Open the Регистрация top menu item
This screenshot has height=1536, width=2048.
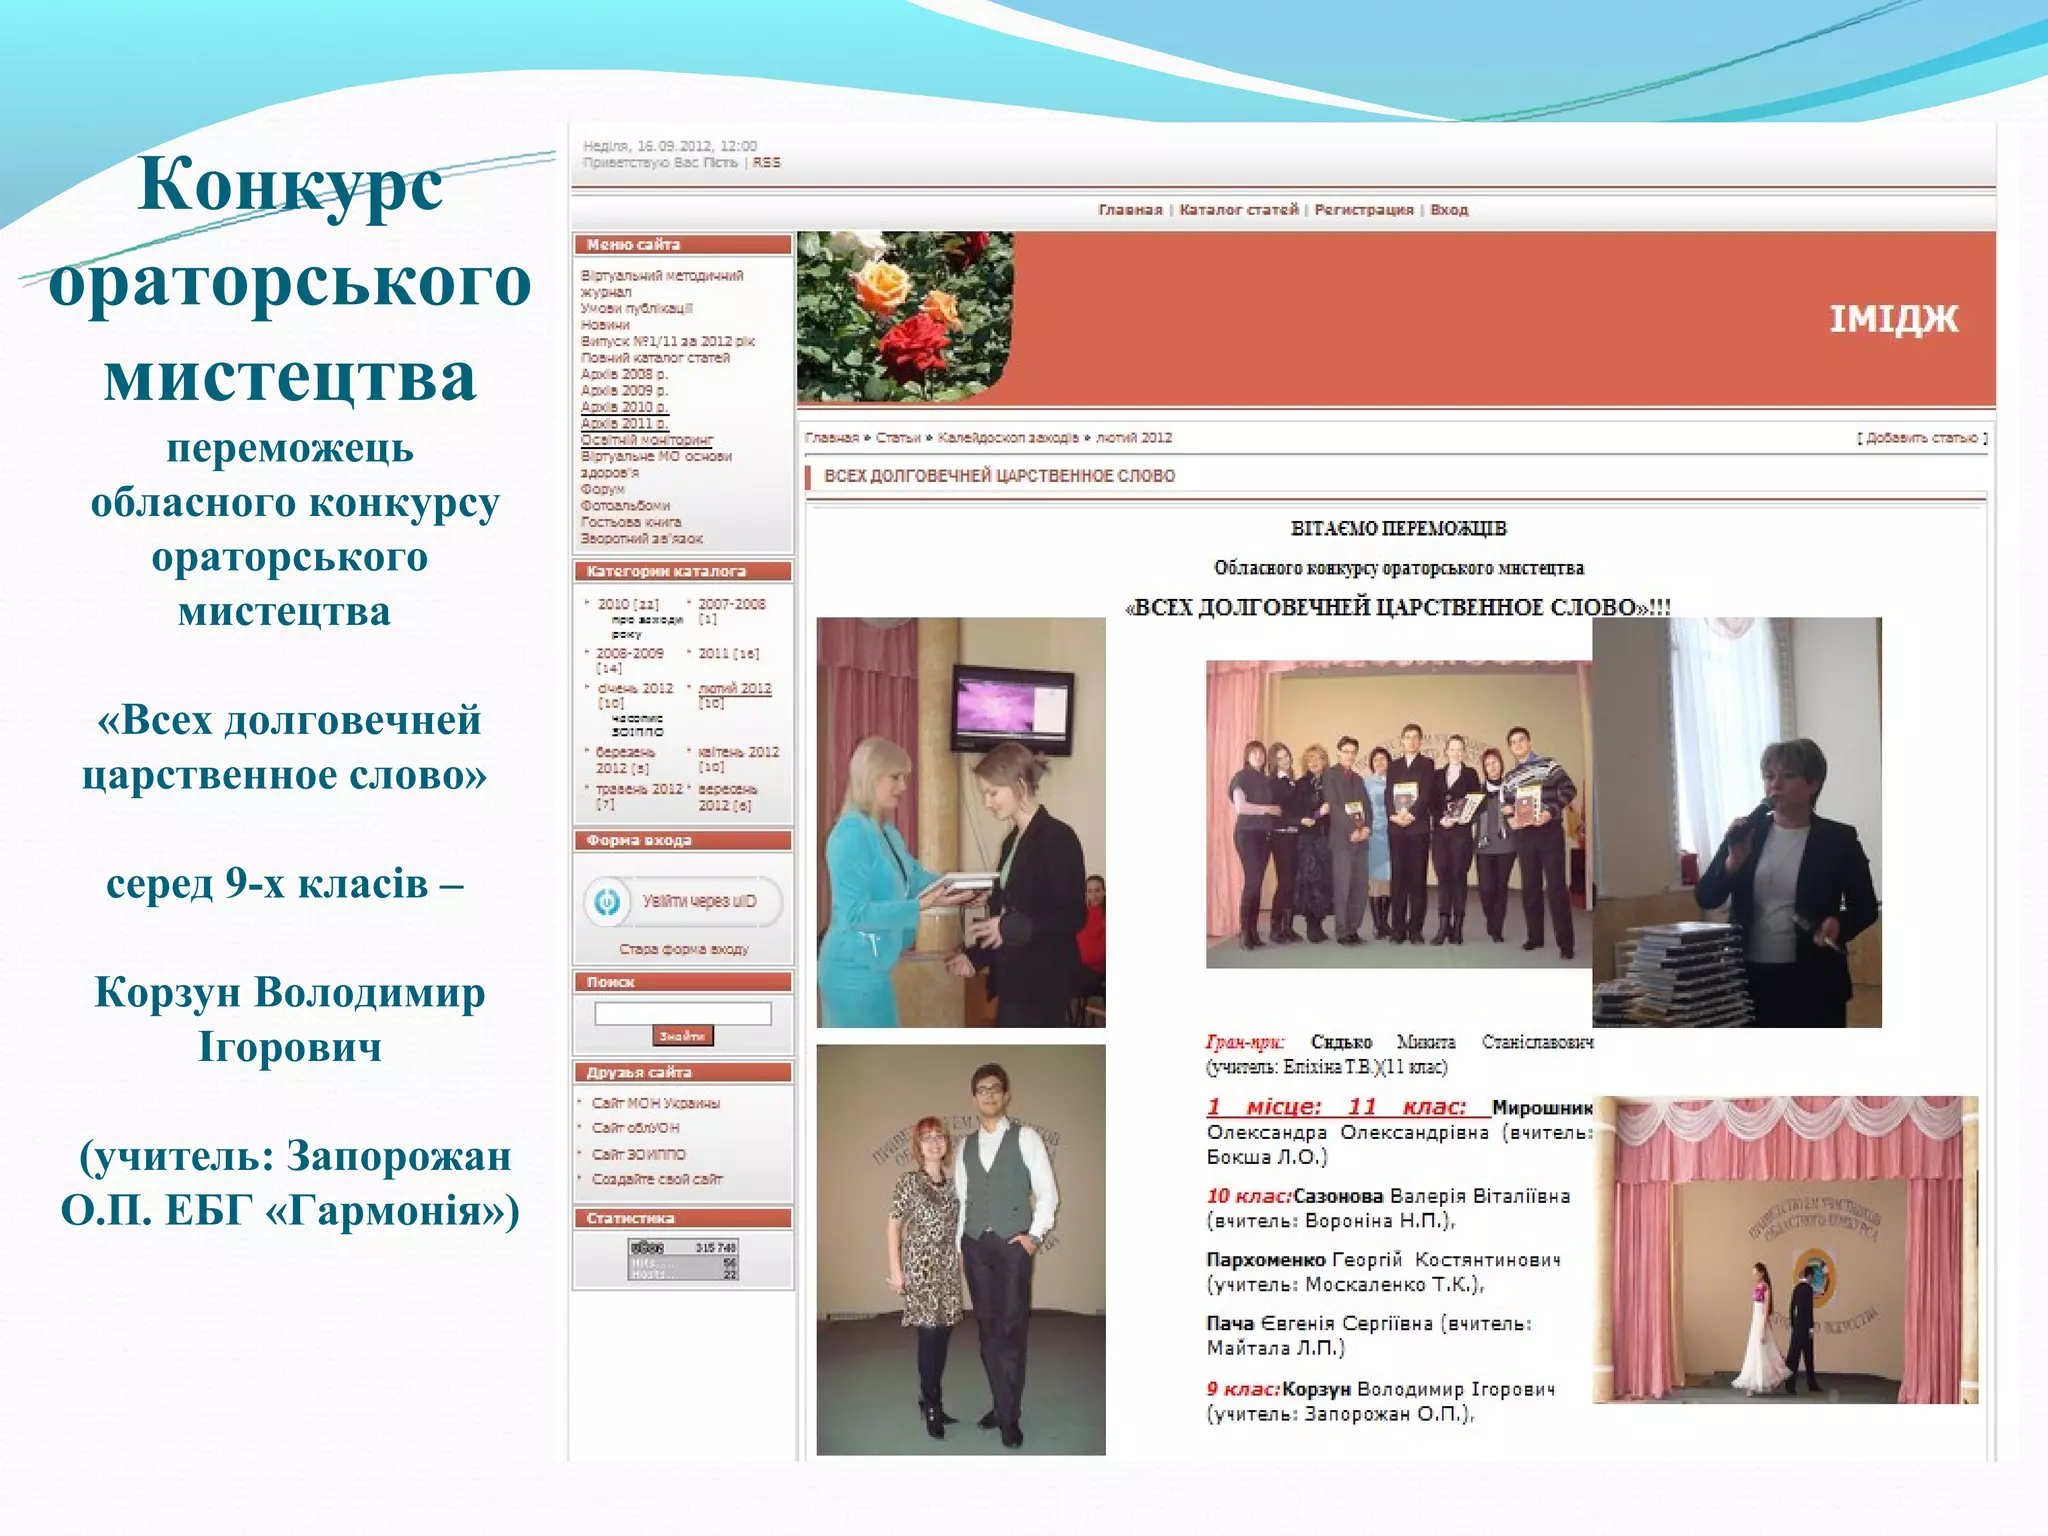click(x=1364, y=210)
